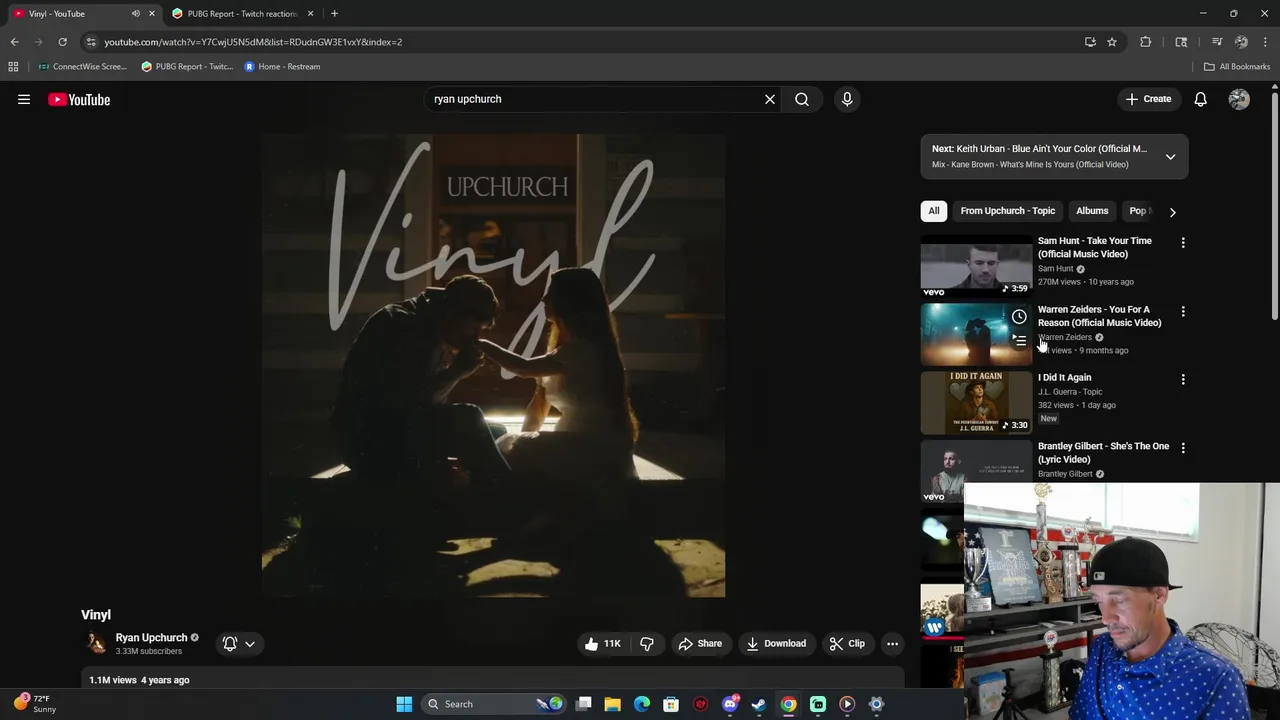This screenshot has height=720, width=1280.
Task: Select the From Upchurch - Topic chip
Action: click(1007, 211)
